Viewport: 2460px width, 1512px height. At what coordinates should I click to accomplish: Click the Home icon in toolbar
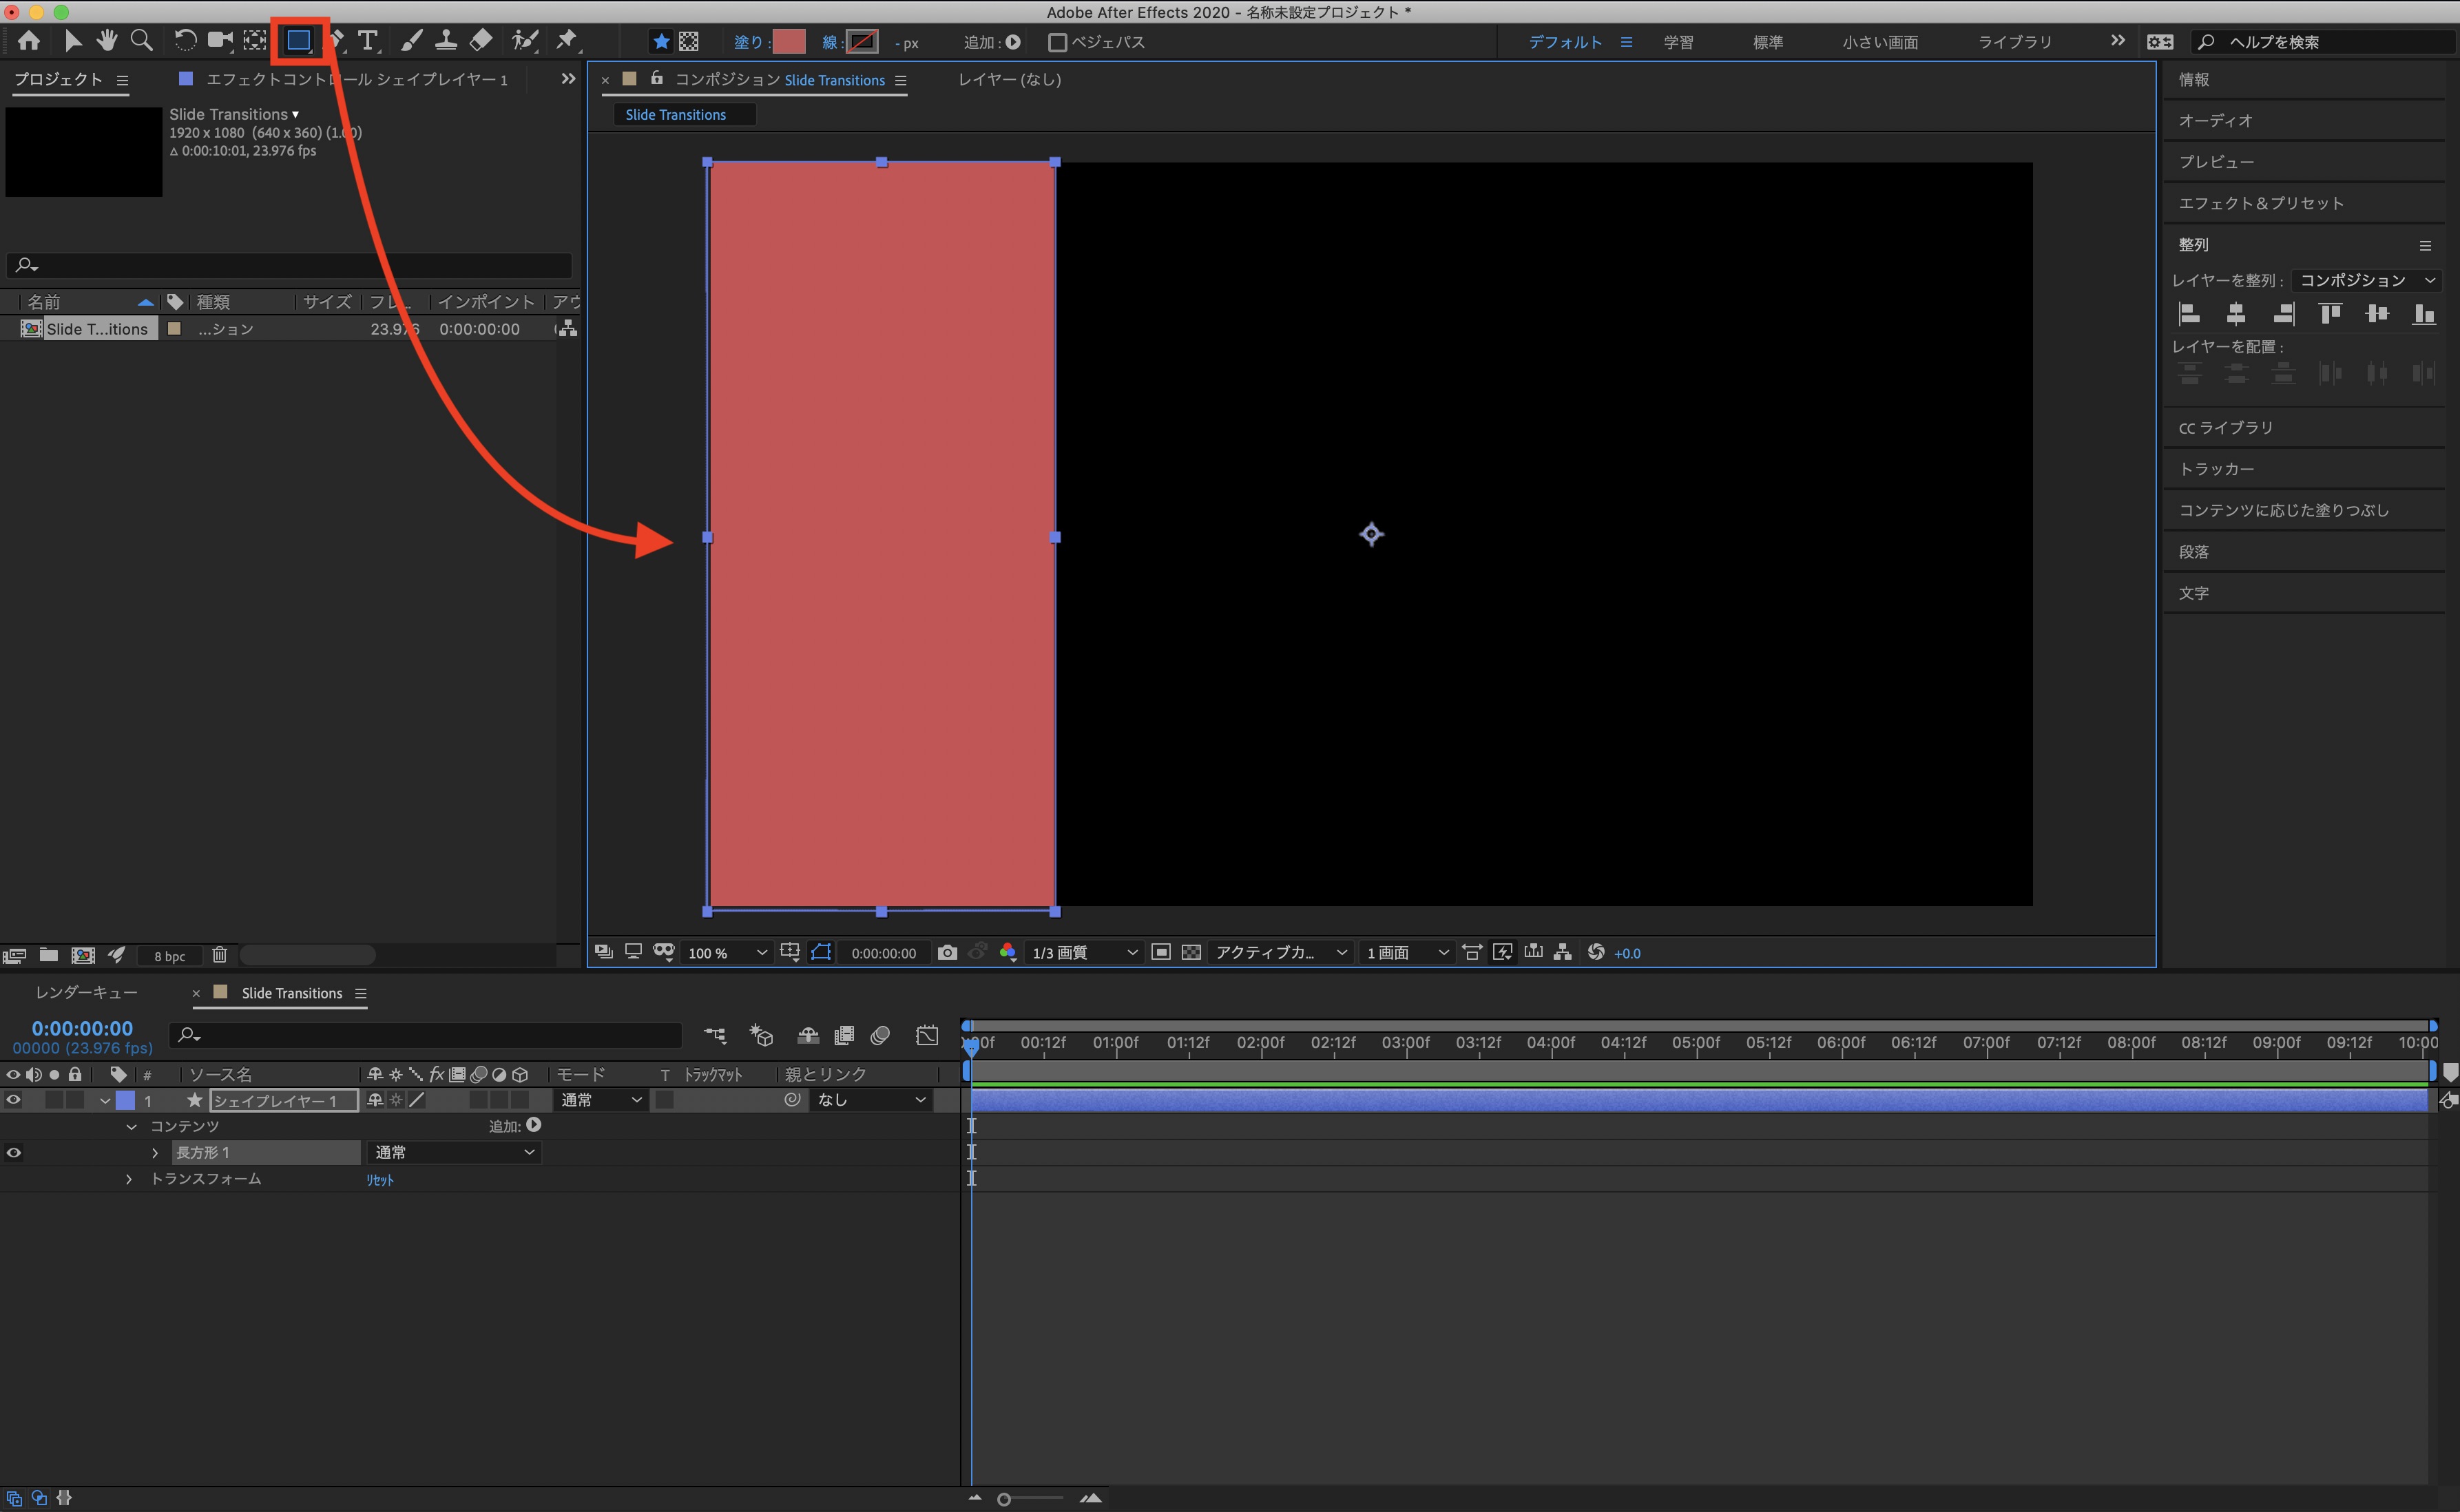[x=29, y=41]
